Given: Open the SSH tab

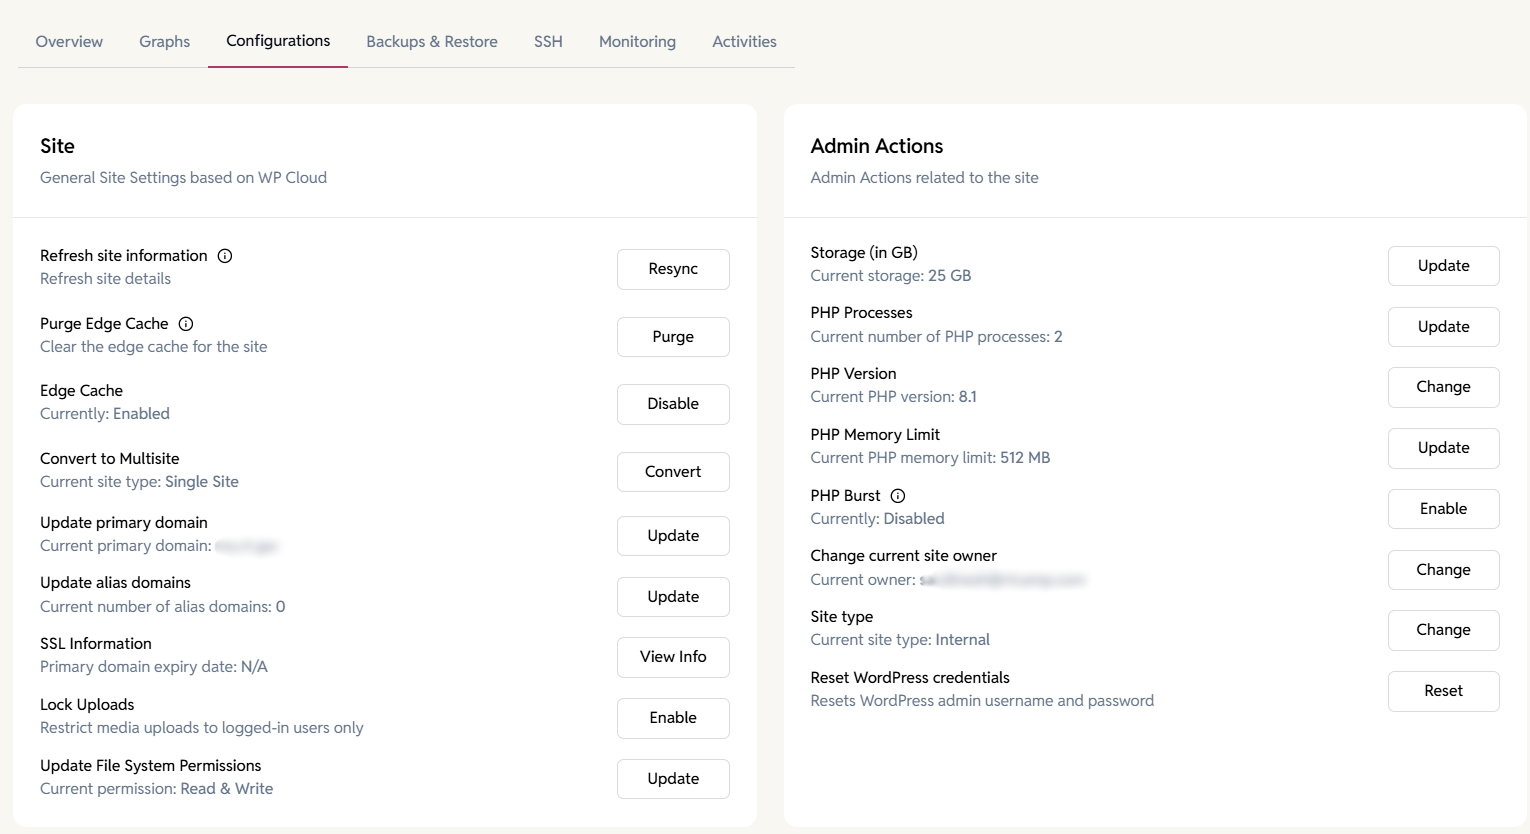Looking at the screenshot, I should point(548,41).
